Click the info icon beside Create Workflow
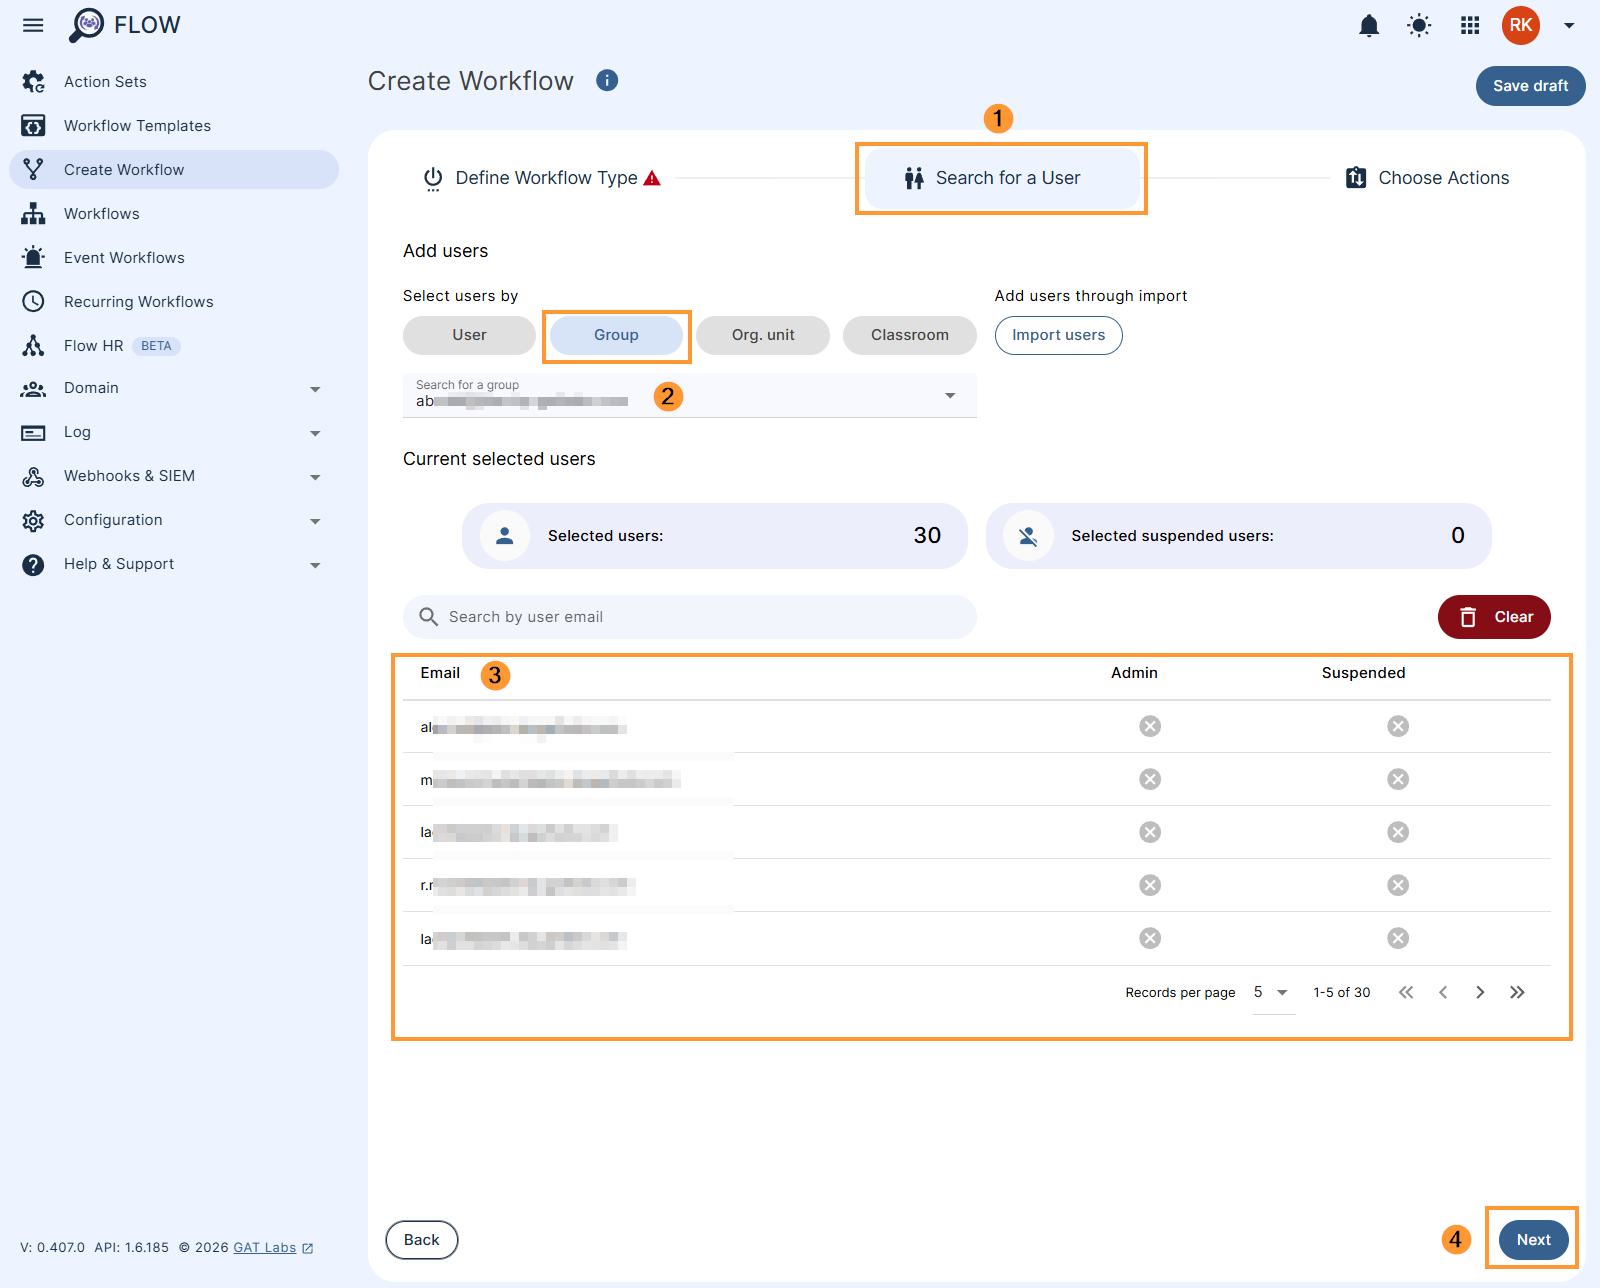 [607, 80]
